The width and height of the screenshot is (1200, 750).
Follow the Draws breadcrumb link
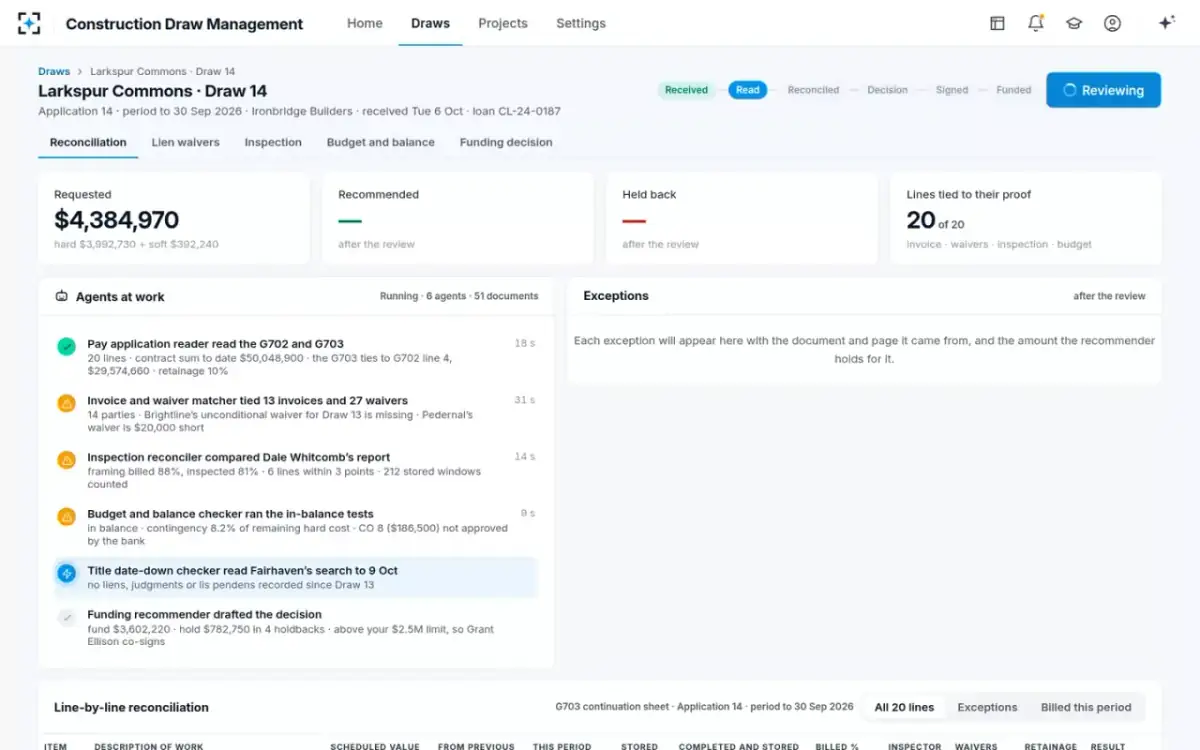tap(54, 72)
